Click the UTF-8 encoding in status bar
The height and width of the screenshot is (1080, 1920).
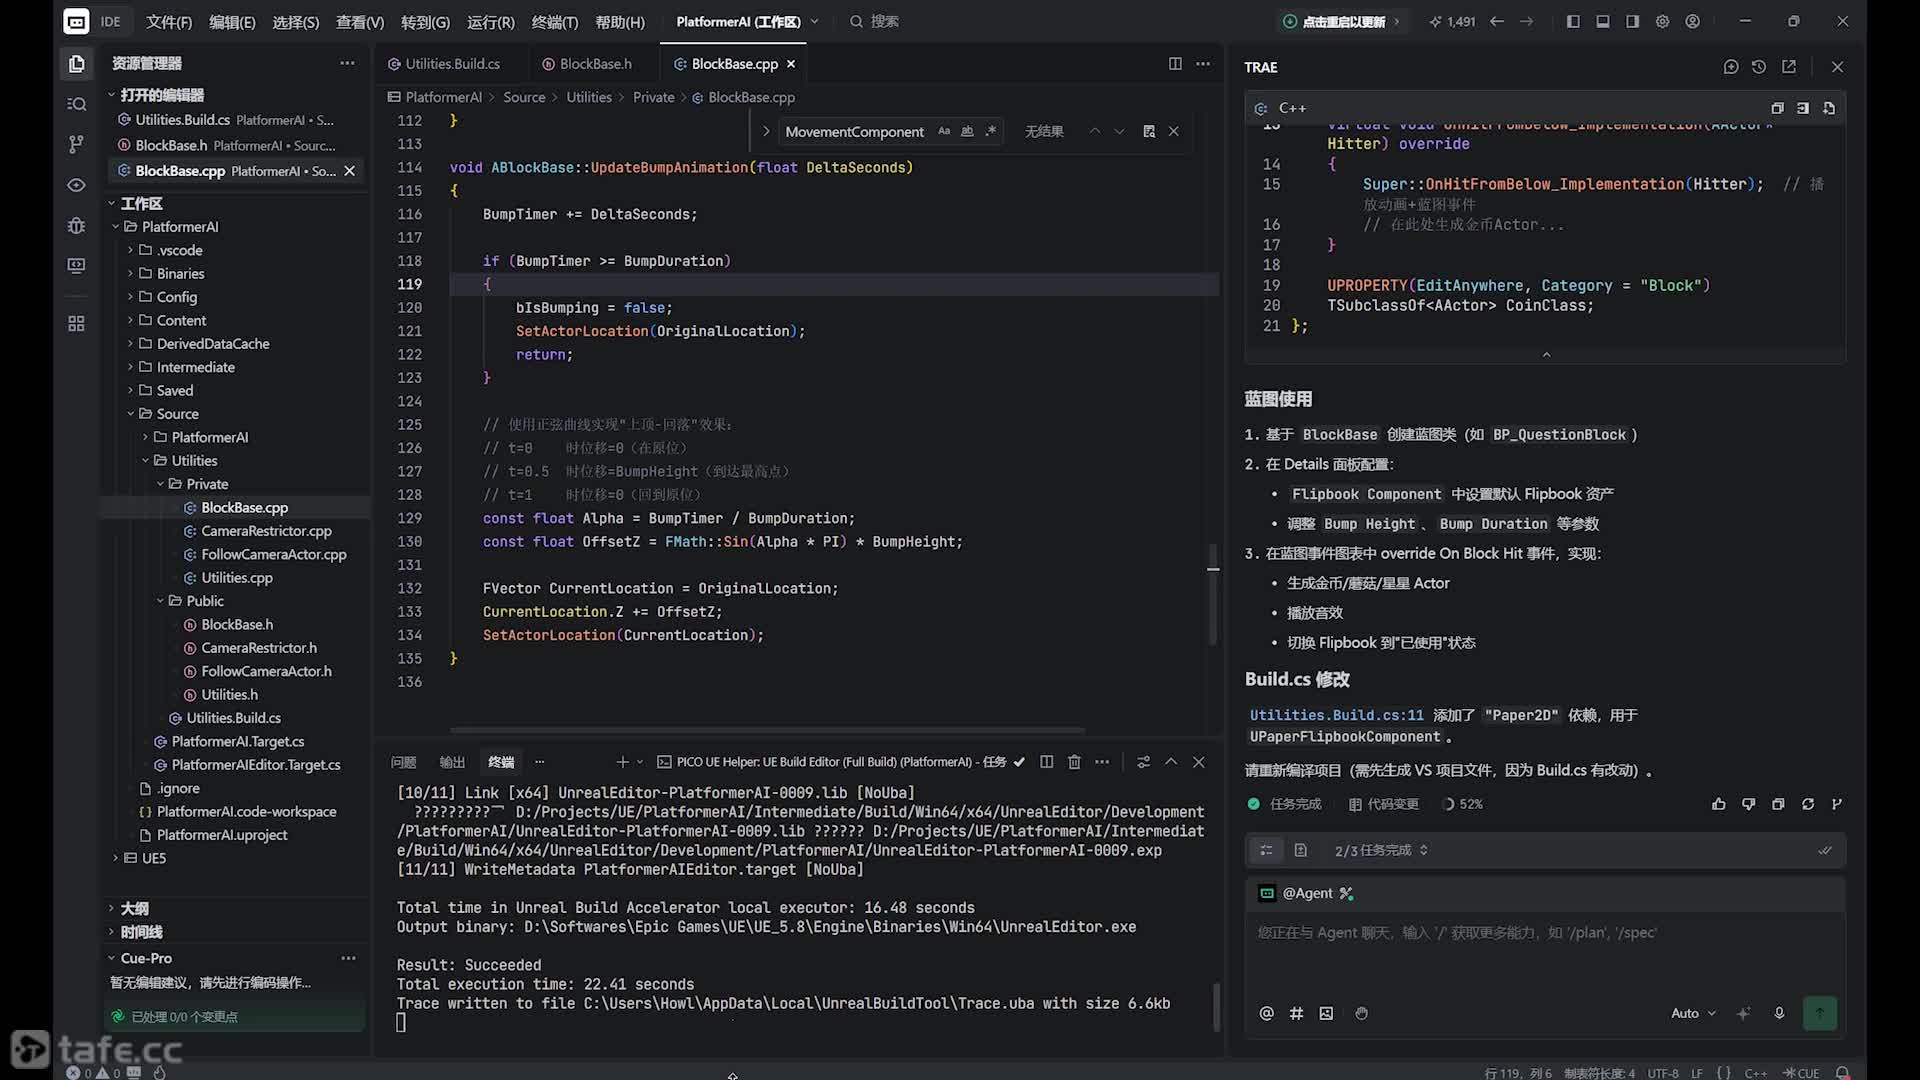point(1663,1073)
